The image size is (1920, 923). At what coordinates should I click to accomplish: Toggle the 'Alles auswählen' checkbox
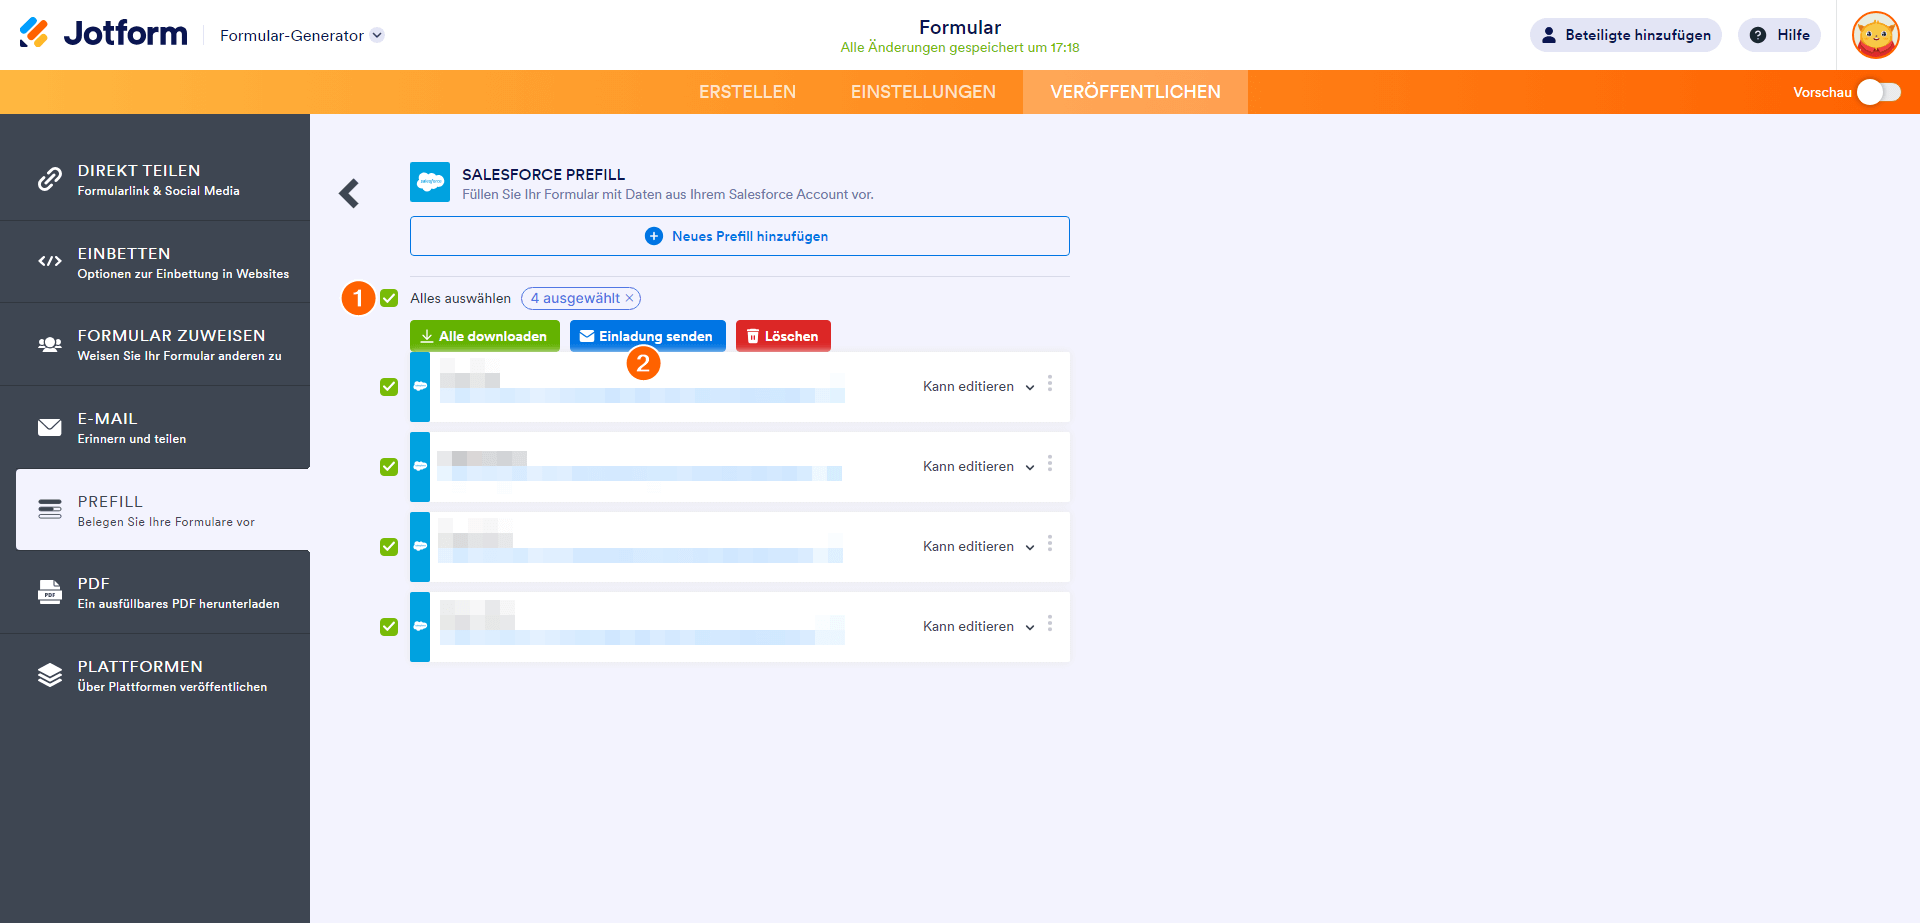389,298
